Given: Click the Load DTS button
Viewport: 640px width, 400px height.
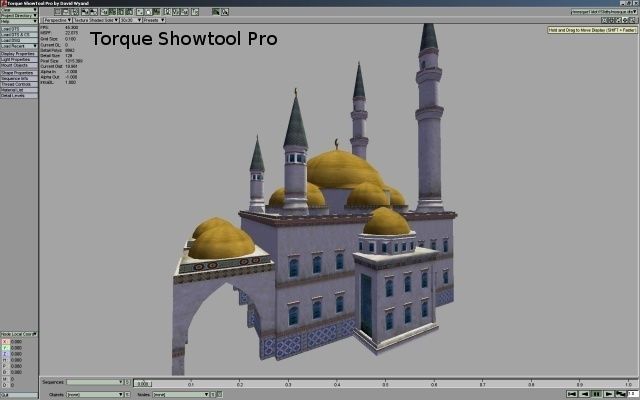Looking at the screenshot, I should (x=19, y=29).
